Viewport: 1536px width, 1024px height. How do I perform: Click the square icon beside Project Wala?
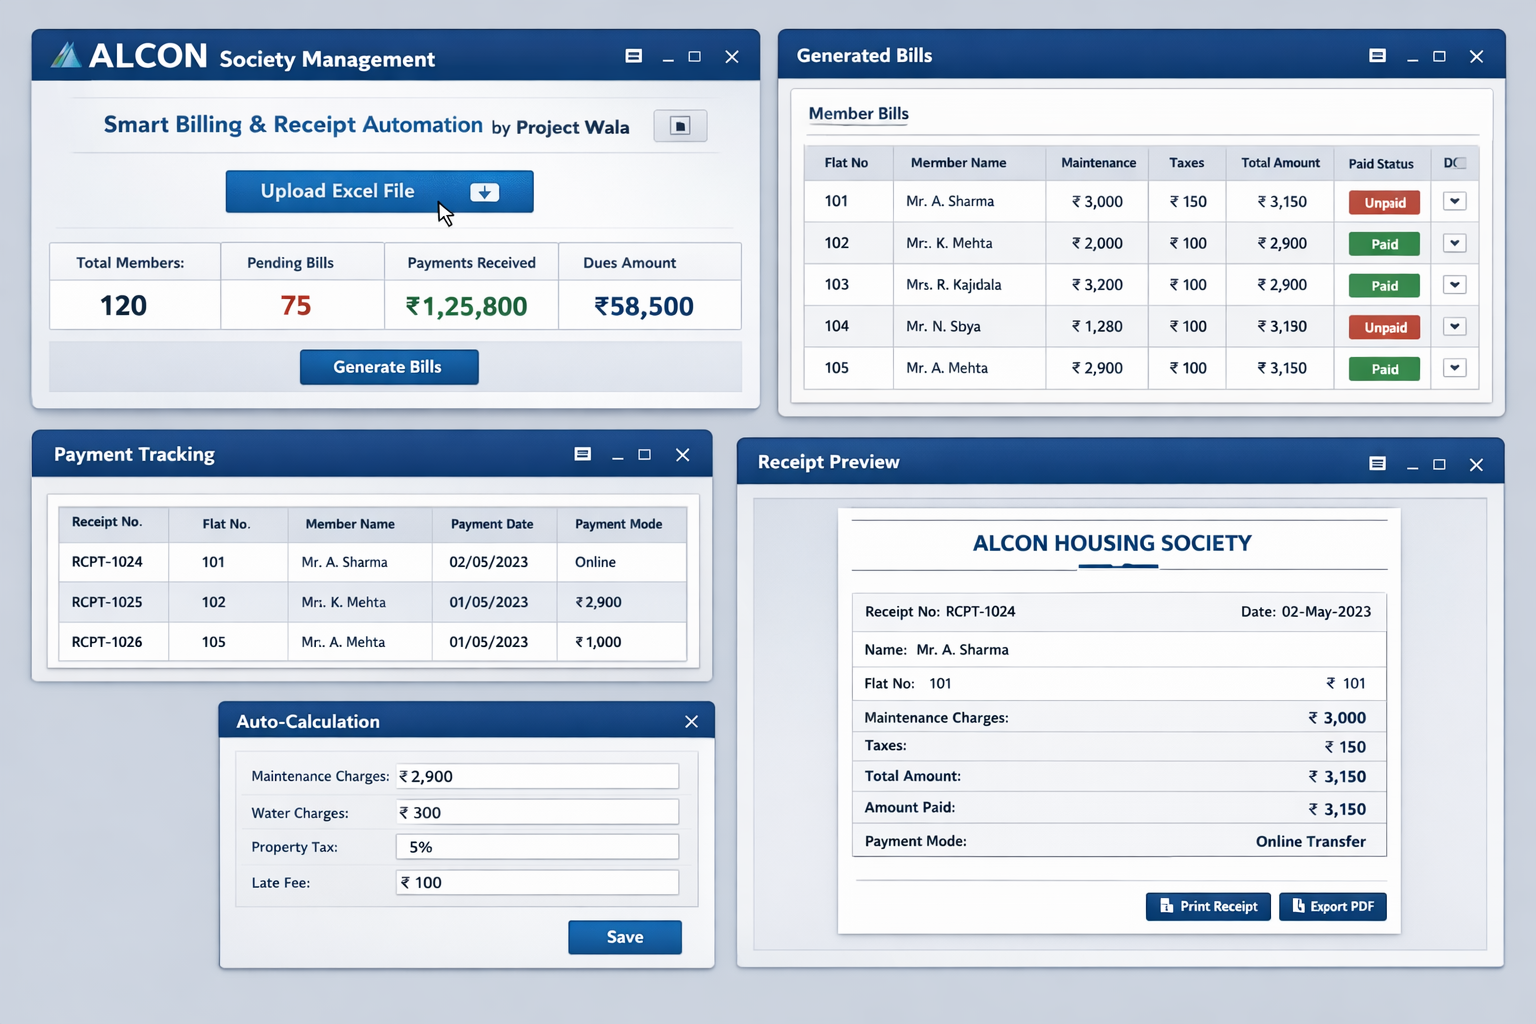tap(680, 126)
